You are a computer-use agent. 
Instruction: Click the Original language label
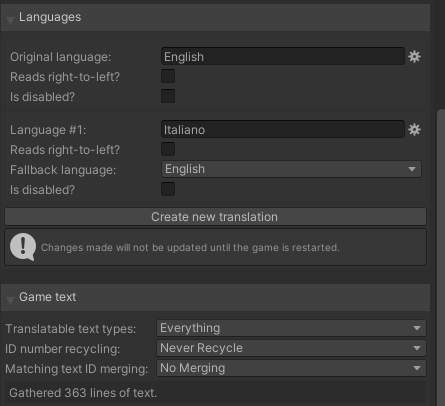click(x=61, y=57)
